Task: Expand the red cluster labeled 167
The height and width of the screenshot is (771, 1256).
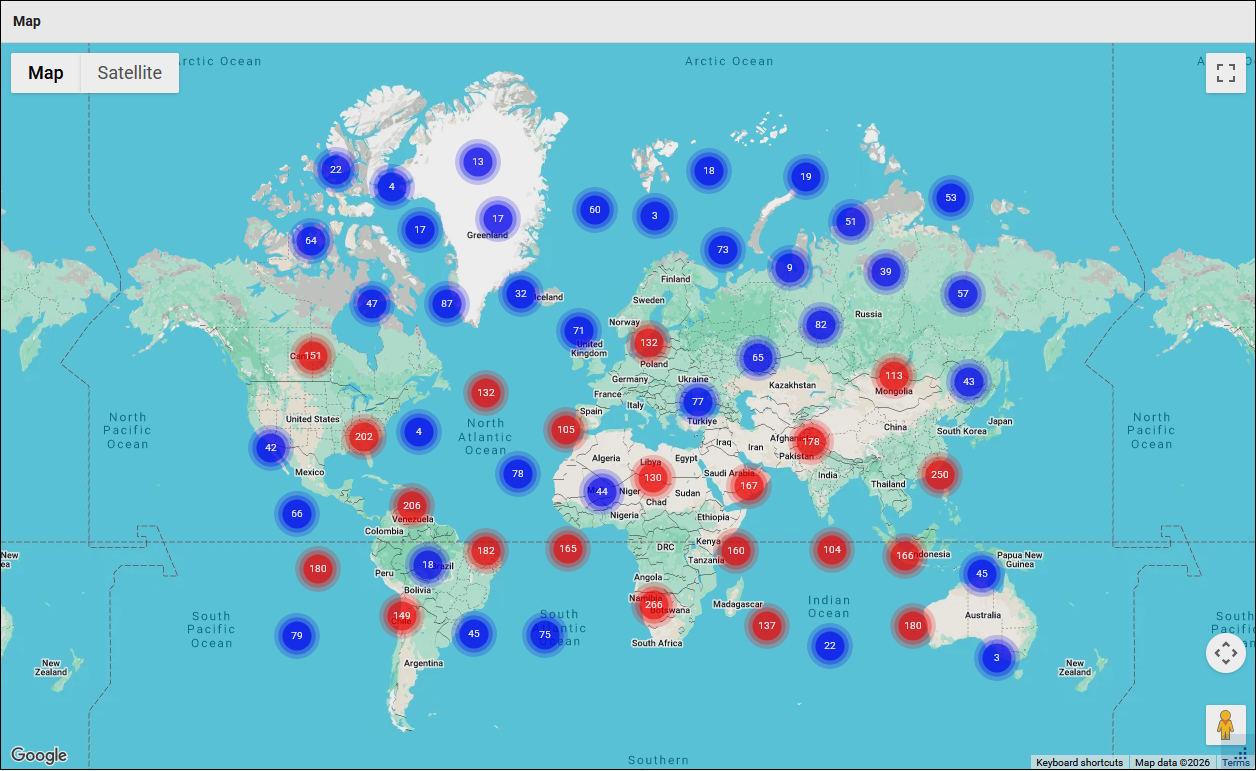Action: pos(749,486)
